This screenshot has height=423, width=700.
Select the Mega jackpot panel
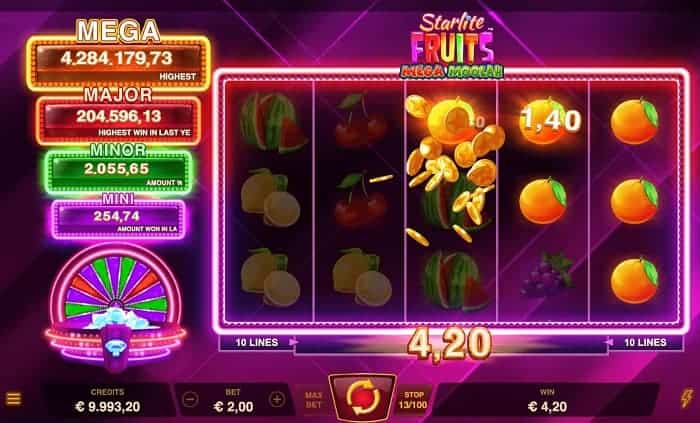pyautogui.click(x=118, y=63)
